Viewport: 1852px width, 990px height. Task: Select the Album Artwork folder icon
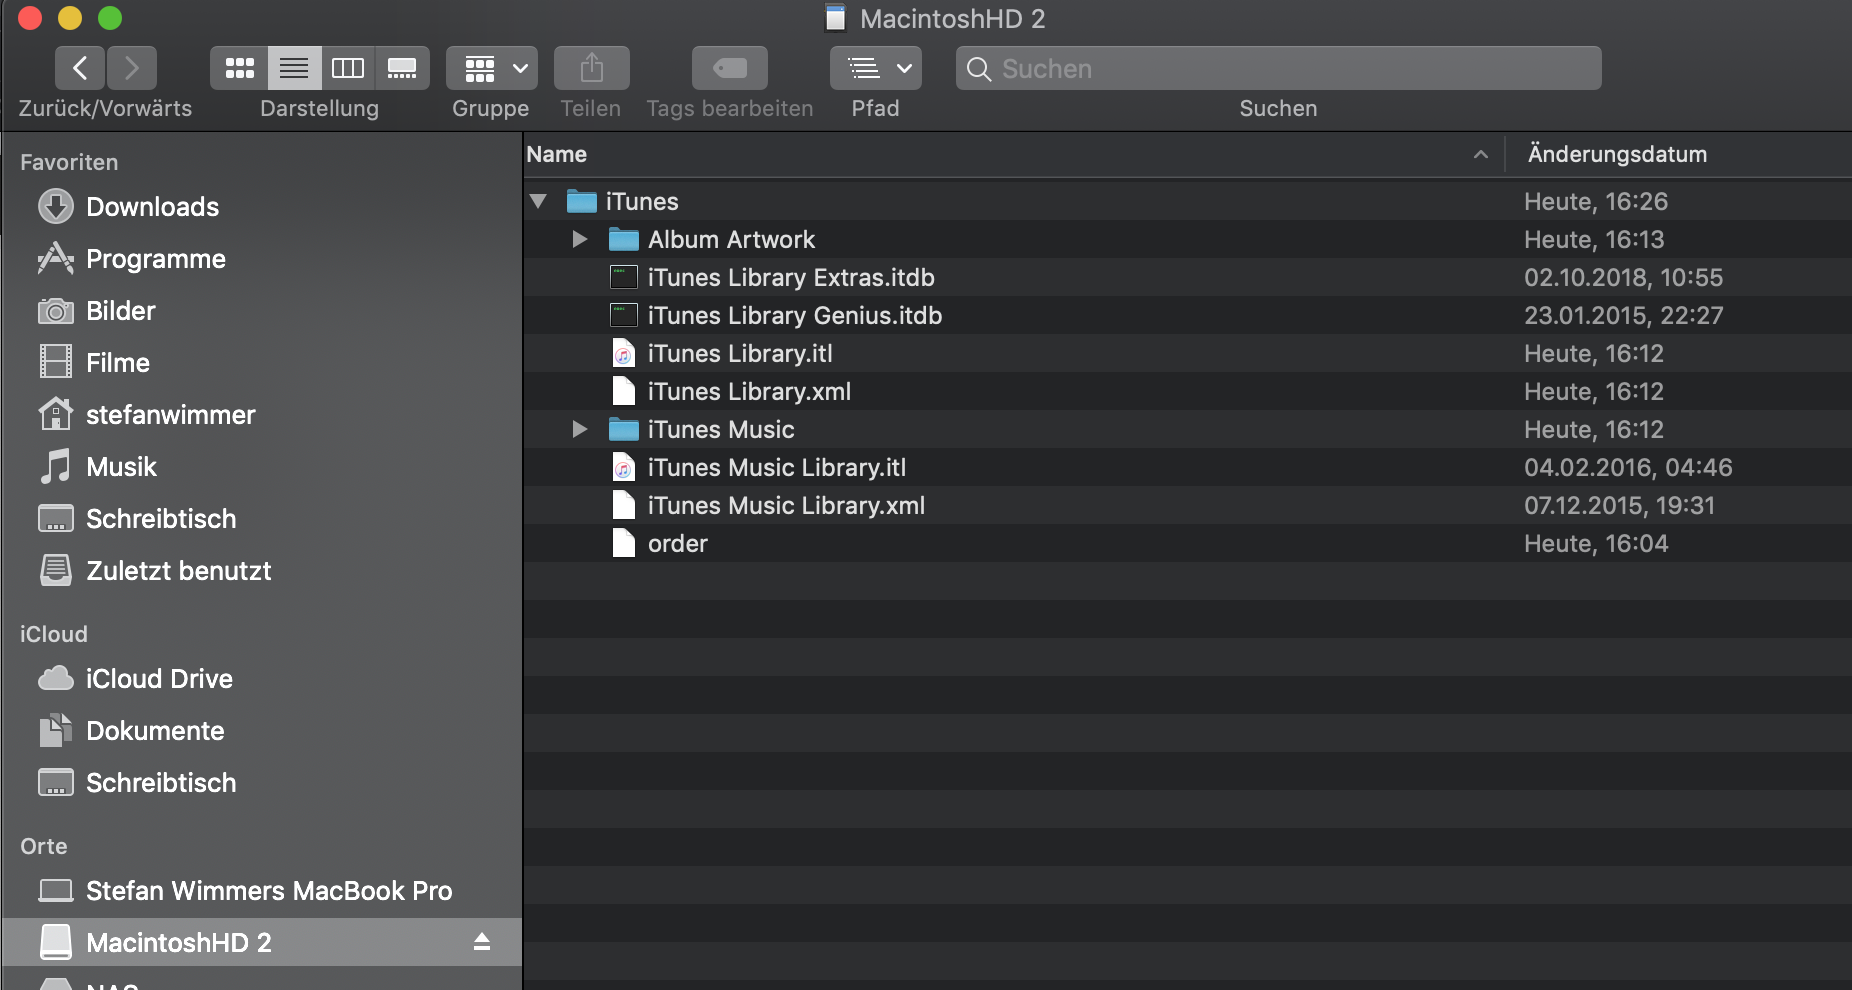[624, 239]
